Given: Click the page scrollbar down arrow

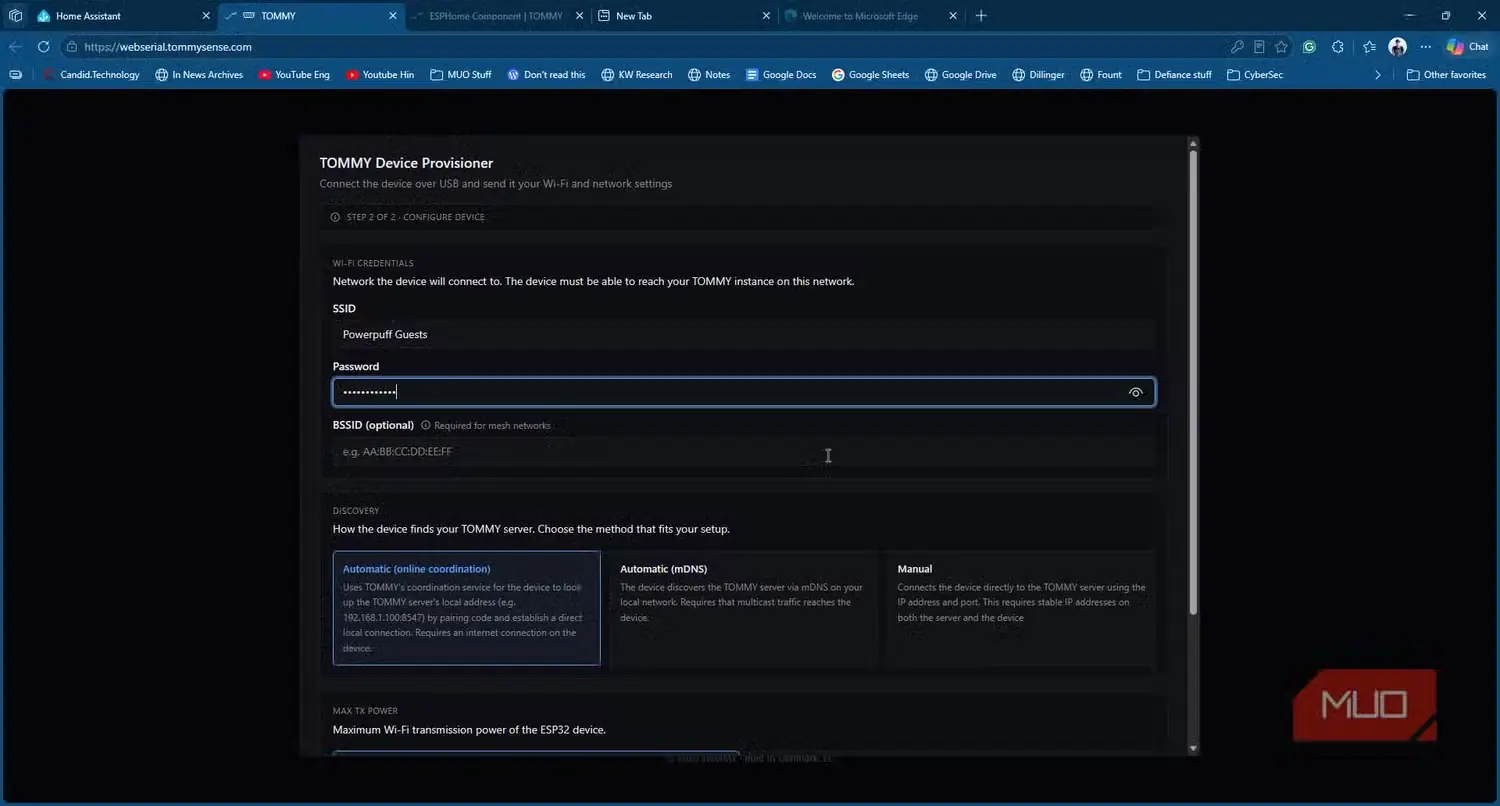Looking at the screenshot, I should pyautogui.click(x=1192, y=748).
